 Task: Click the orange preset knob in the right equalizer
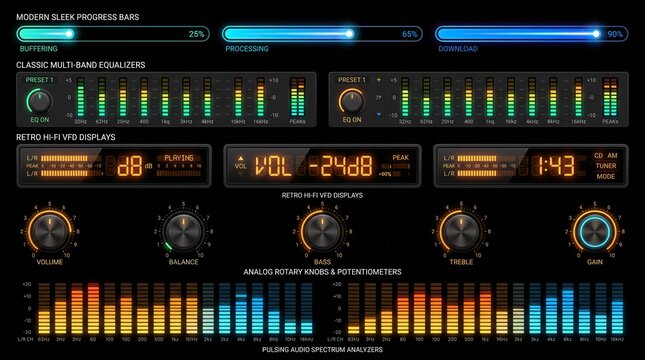(352, 101)
